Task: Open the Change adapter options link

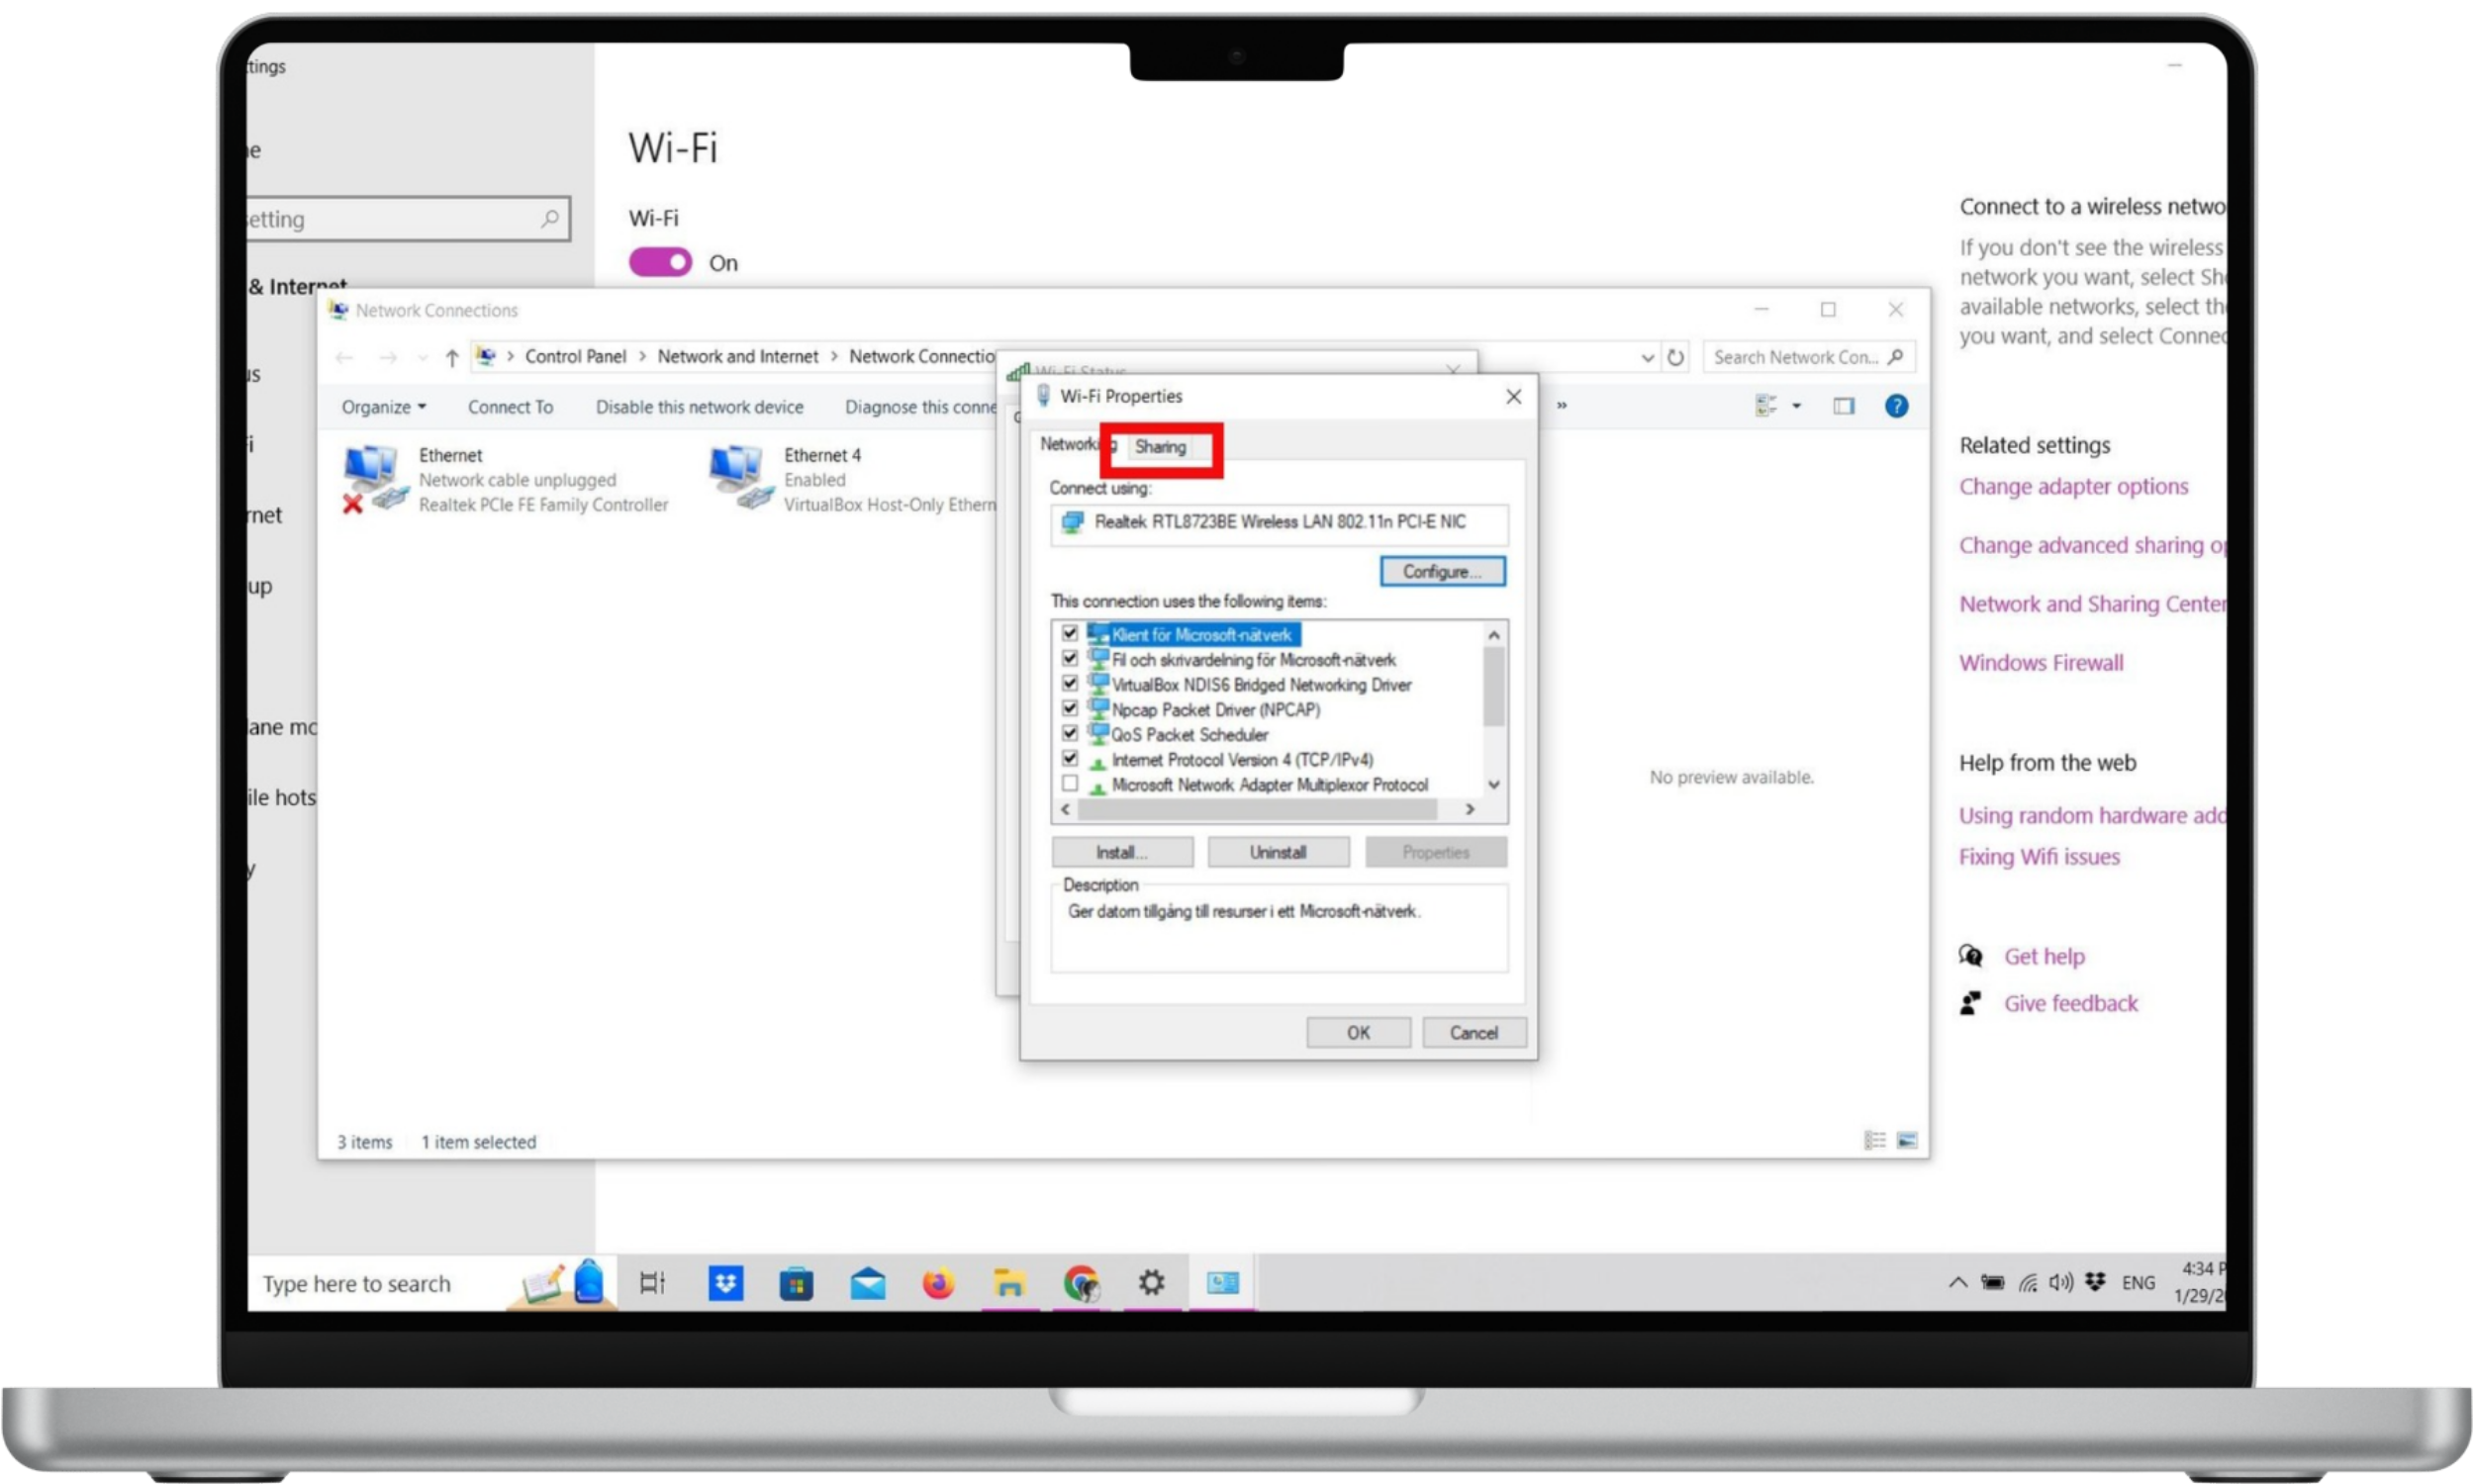Action: point(2073,486)
